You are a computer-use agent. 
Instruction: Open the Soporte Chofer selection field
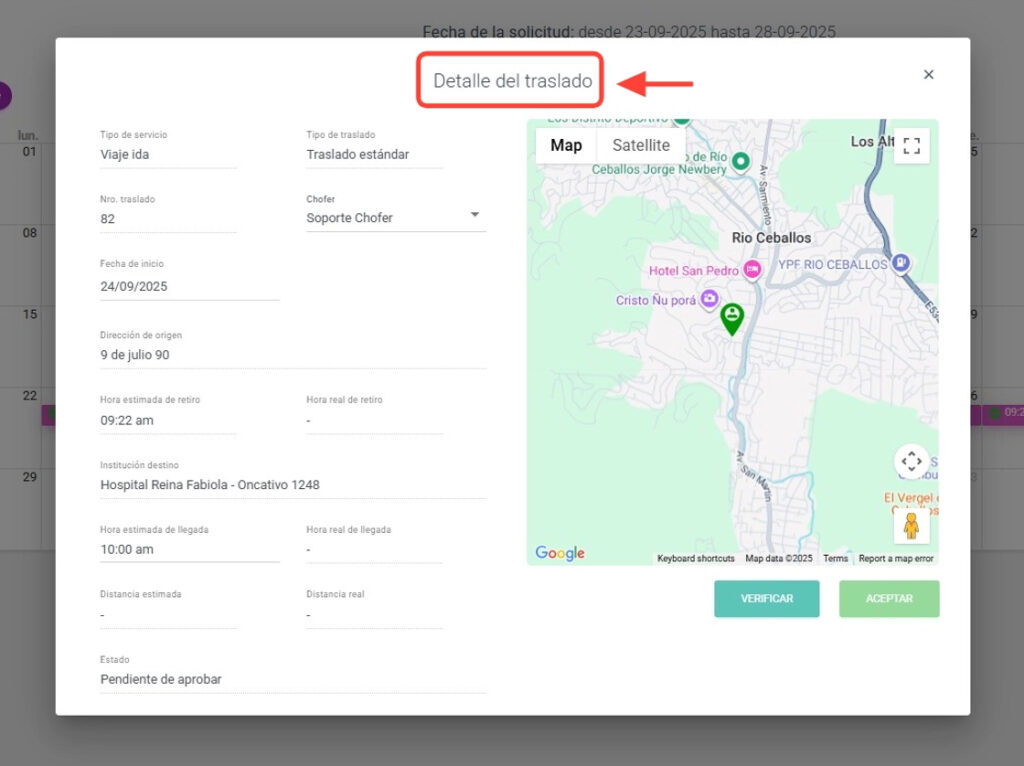(385, 218)
